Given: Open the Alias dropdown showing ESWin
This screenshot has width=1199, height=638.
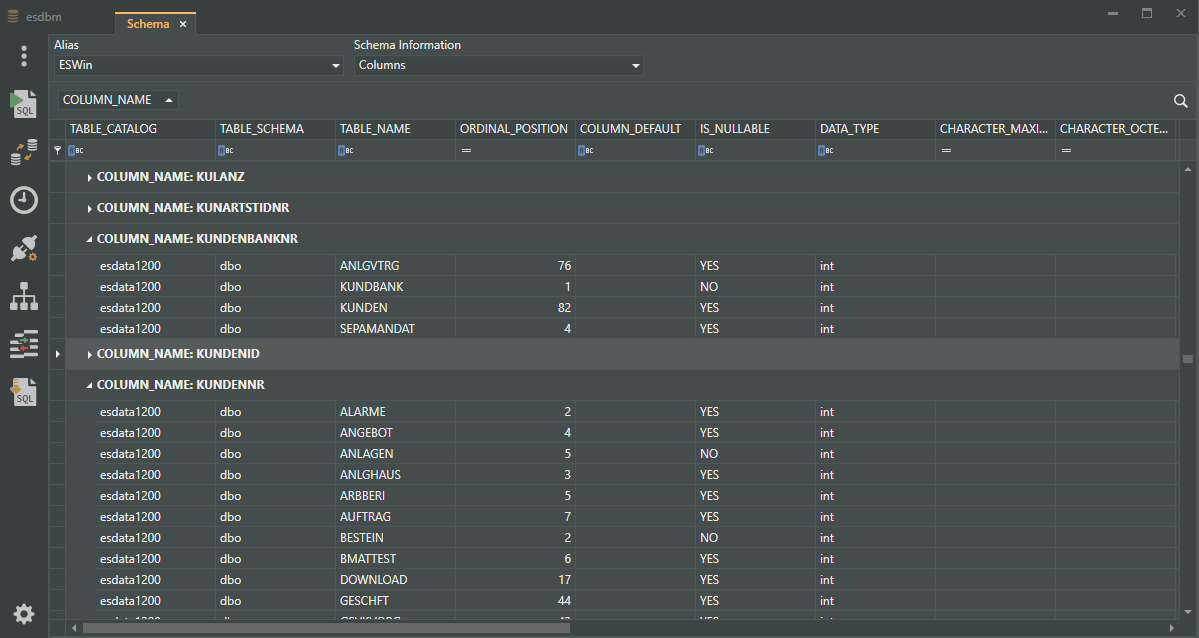Looking at the screenshot, I should (x=198, y=66).
